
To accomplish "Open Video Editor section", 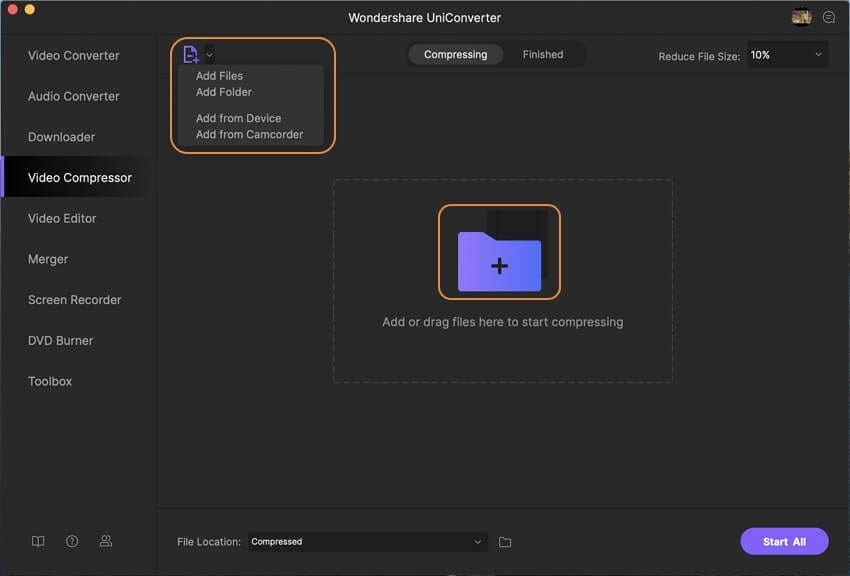I will pyautogui.click(x=62, y=218).
